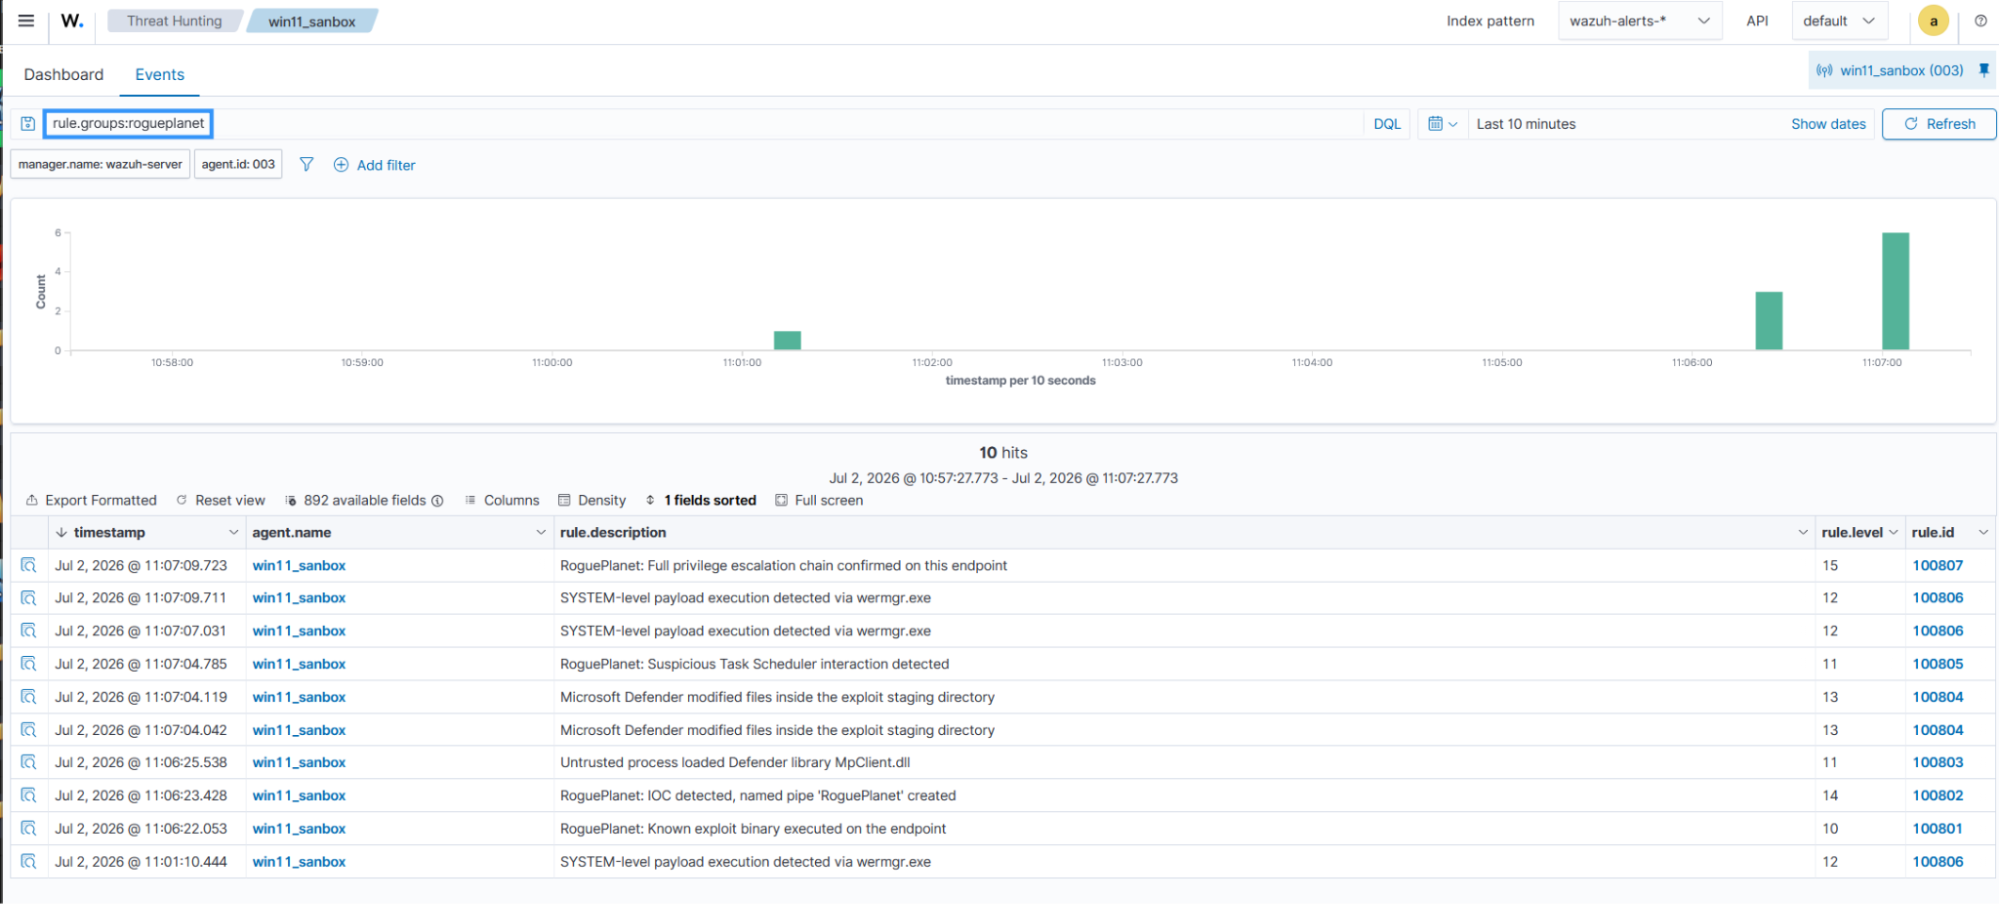
Task: Inspect document for 11:07:04.042 event
Action: pos(29,730)
